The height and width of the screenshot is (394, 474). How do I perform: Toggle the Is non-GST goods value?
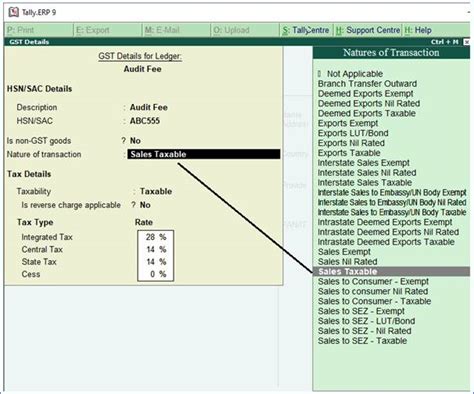[135, 141]
